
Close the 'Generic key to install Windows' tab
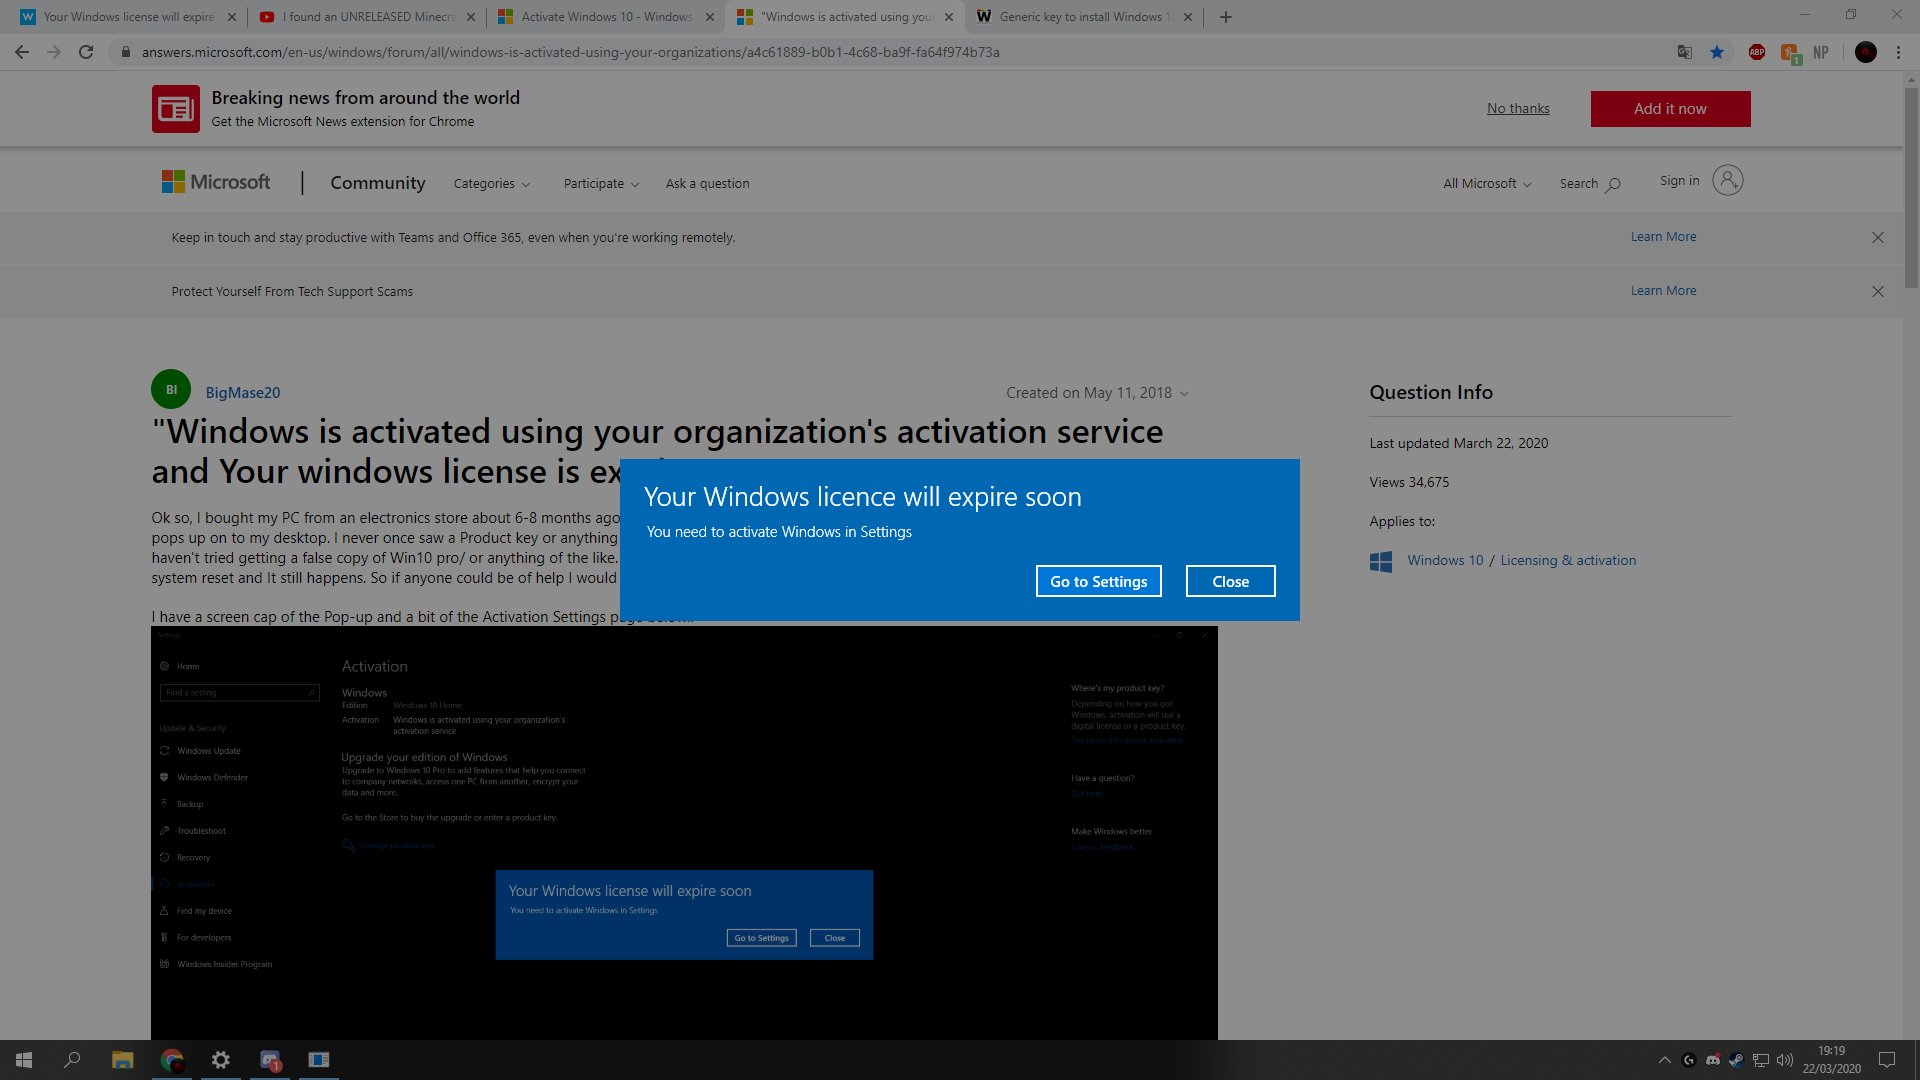point(1188,17)
